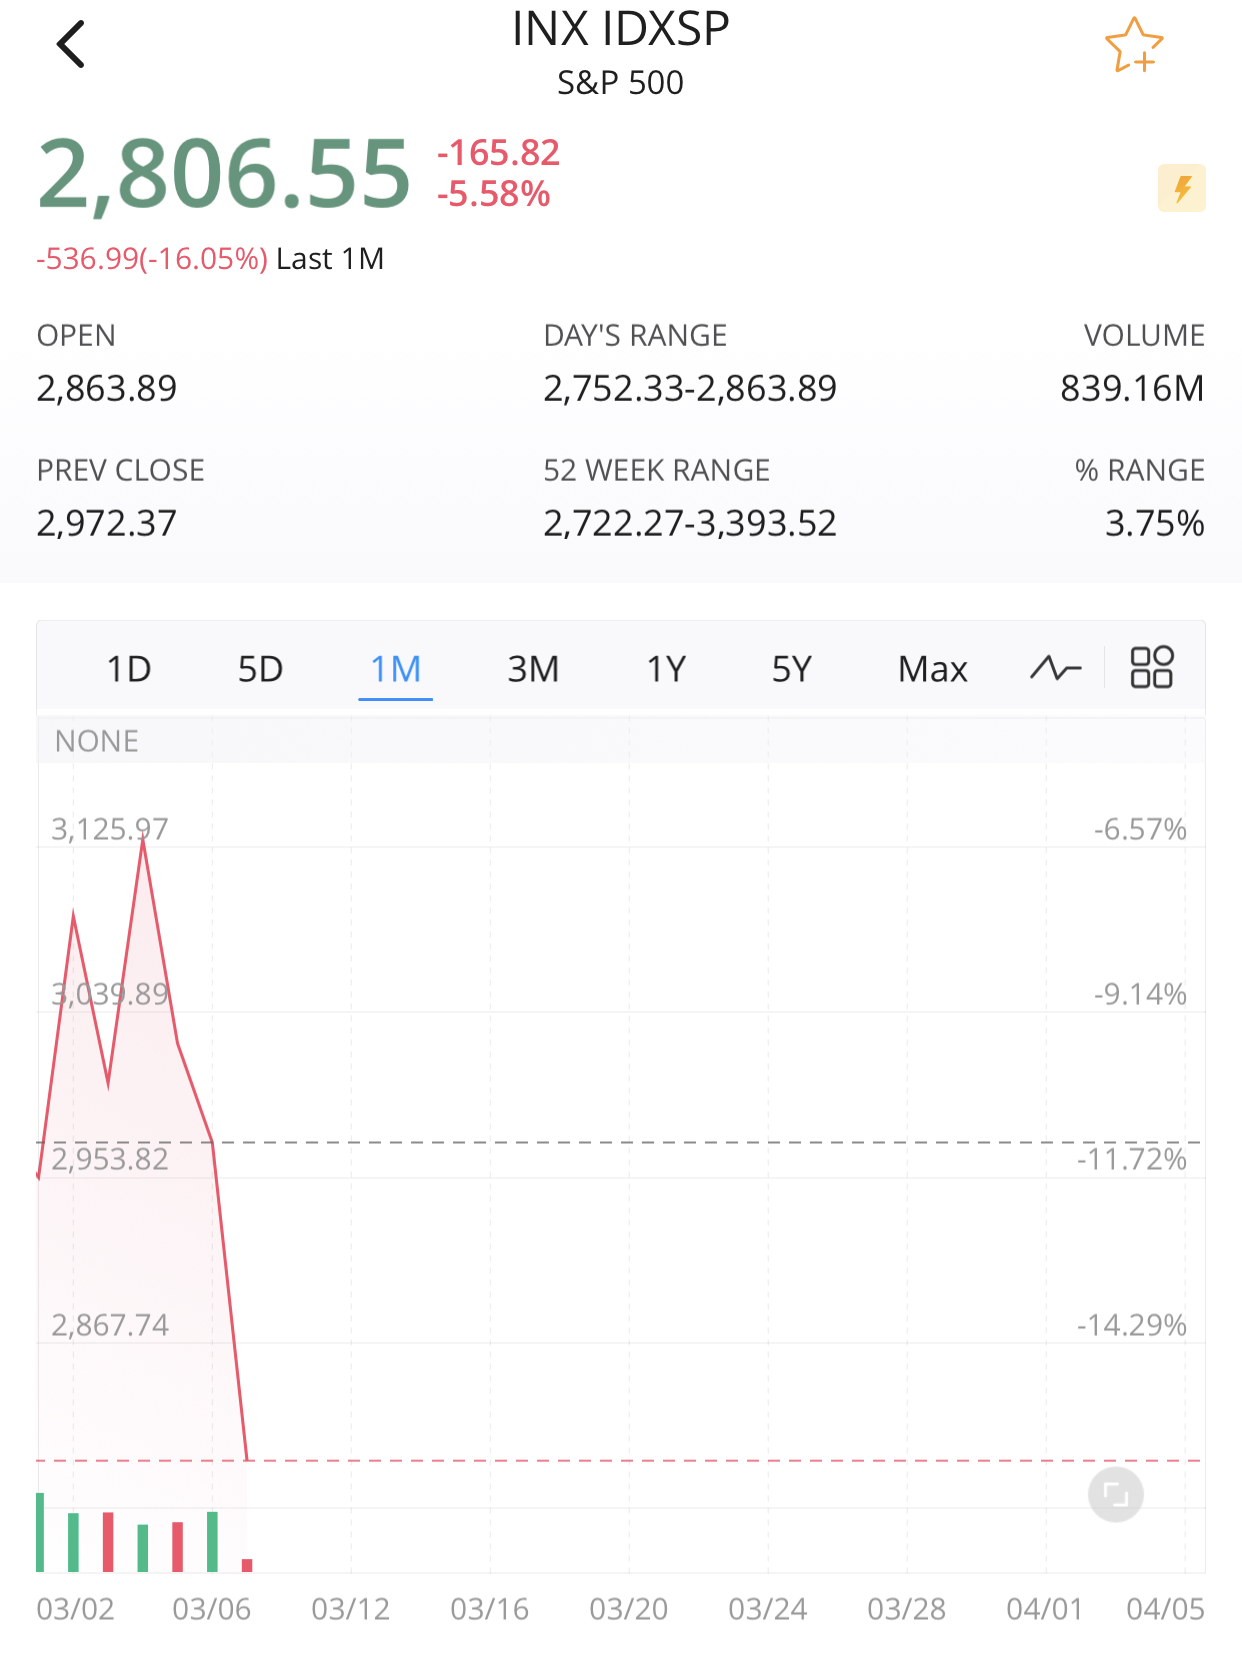This screenshot has height=1666, width=1242.
Task: Tap the PREV CLOSE value 2,972.37
Action: 107,523
